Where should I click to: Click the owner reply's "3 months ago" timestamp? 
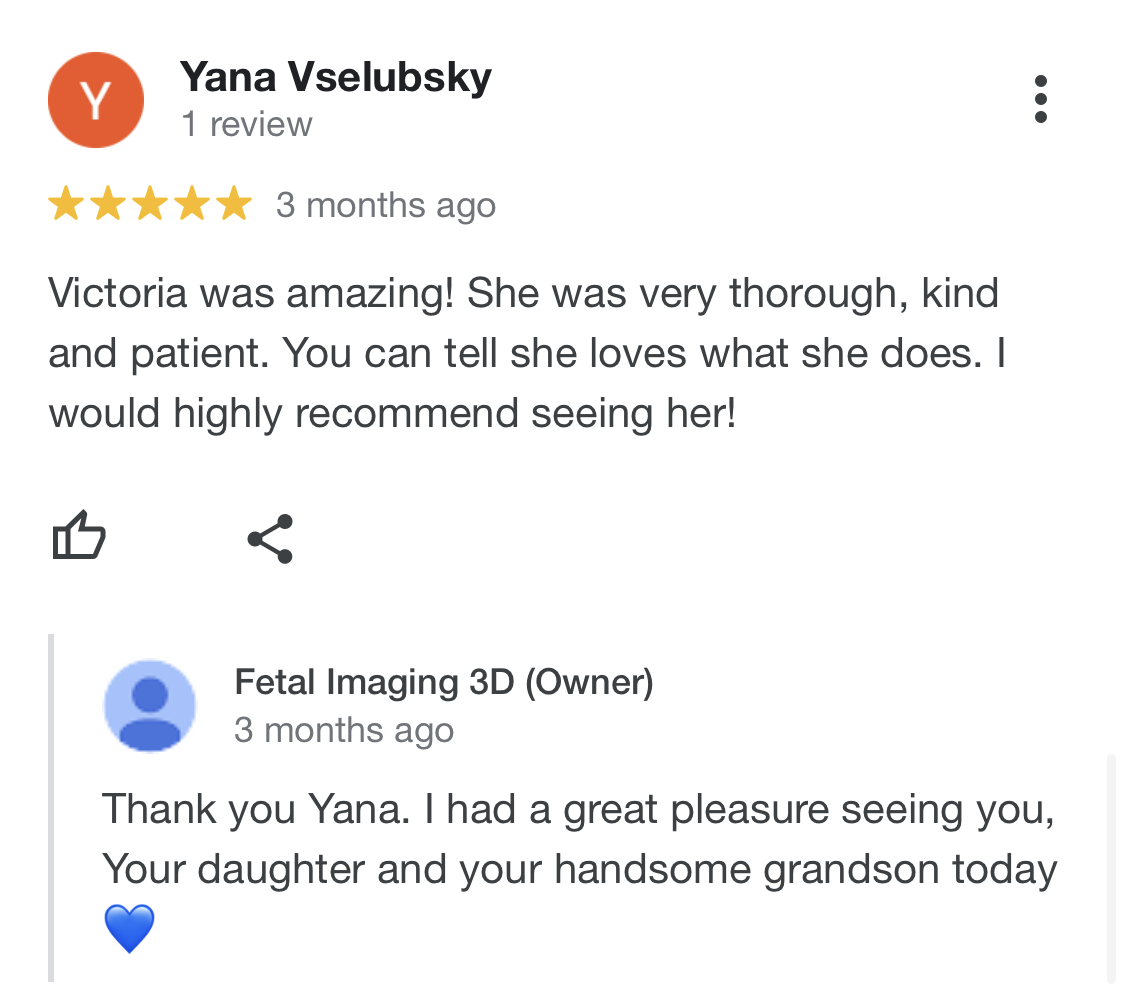point(343,730)
